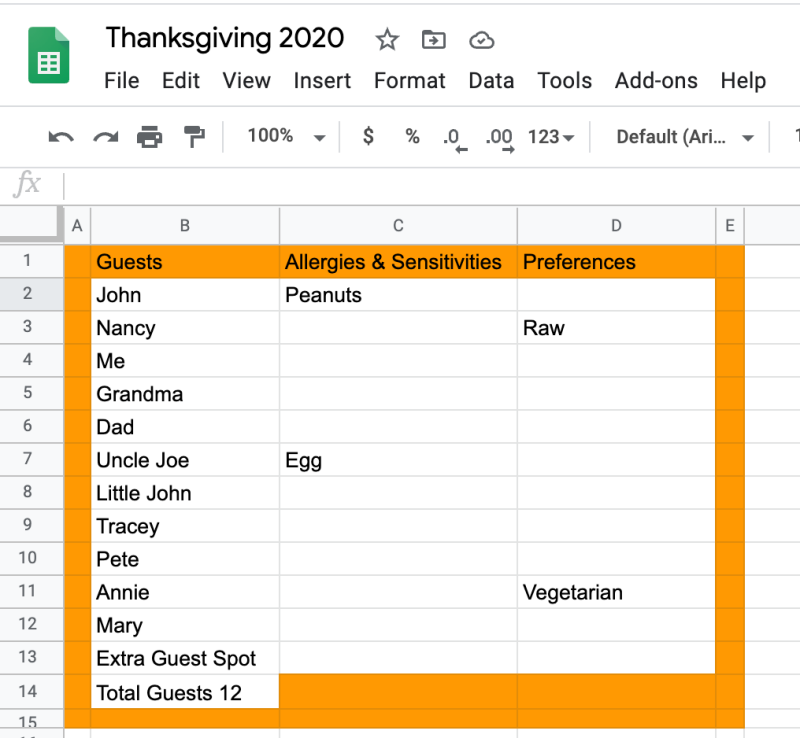Click the Move to folder icon

click(434, 40)
